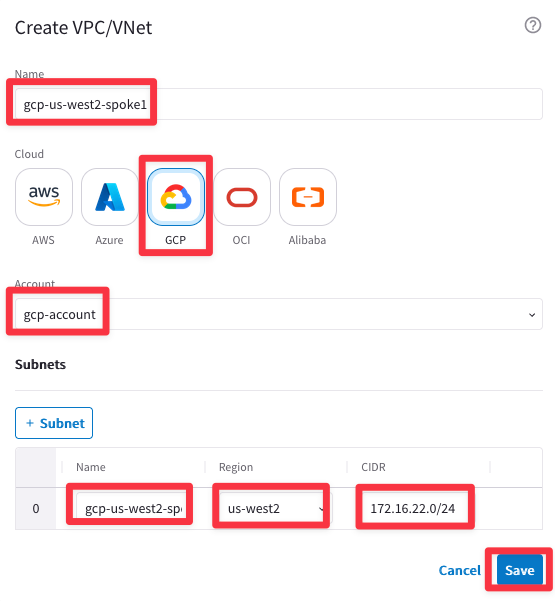
Task: Expand the Account field chevron arrow
Action: [532, 315]
